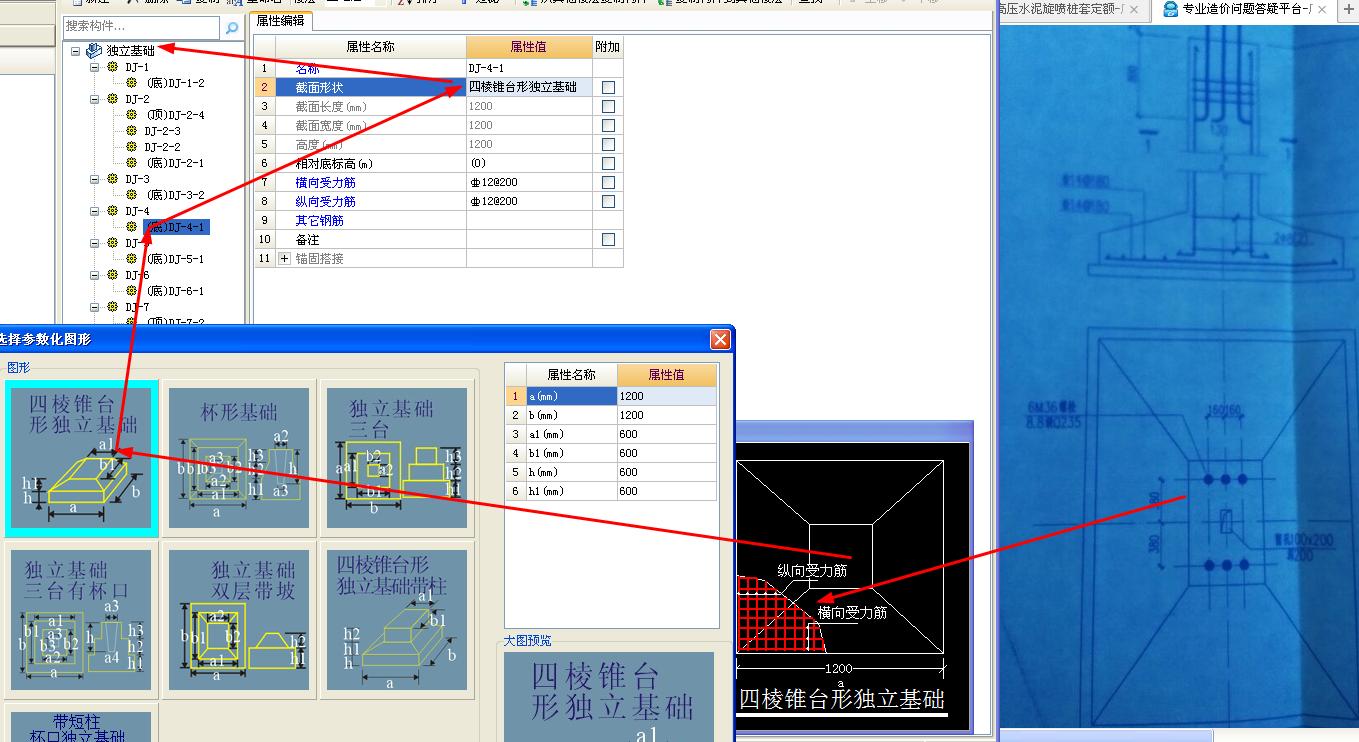Click the 其它钢筋 property link

click(x=319, y=220)
